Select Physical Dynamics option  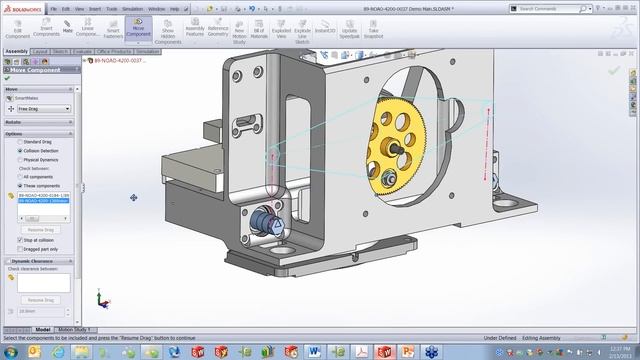20,160
